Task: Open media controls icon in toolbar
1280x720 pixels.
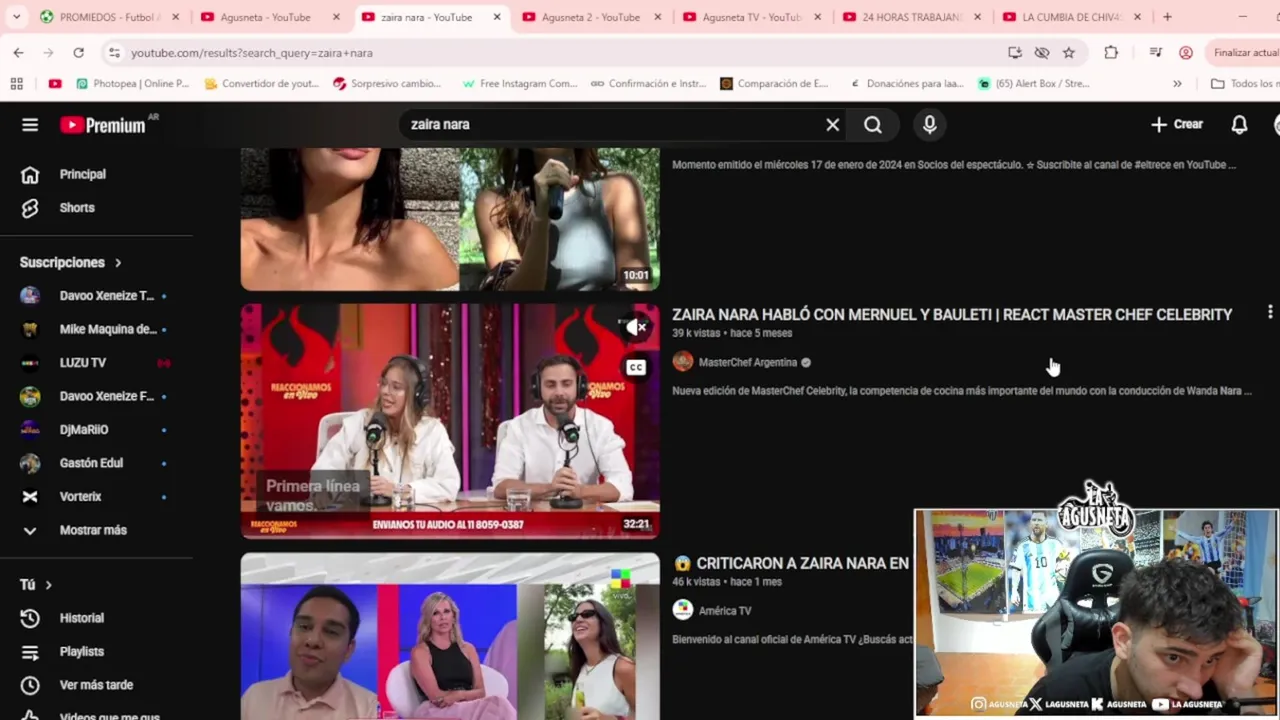Action: 1156,53
